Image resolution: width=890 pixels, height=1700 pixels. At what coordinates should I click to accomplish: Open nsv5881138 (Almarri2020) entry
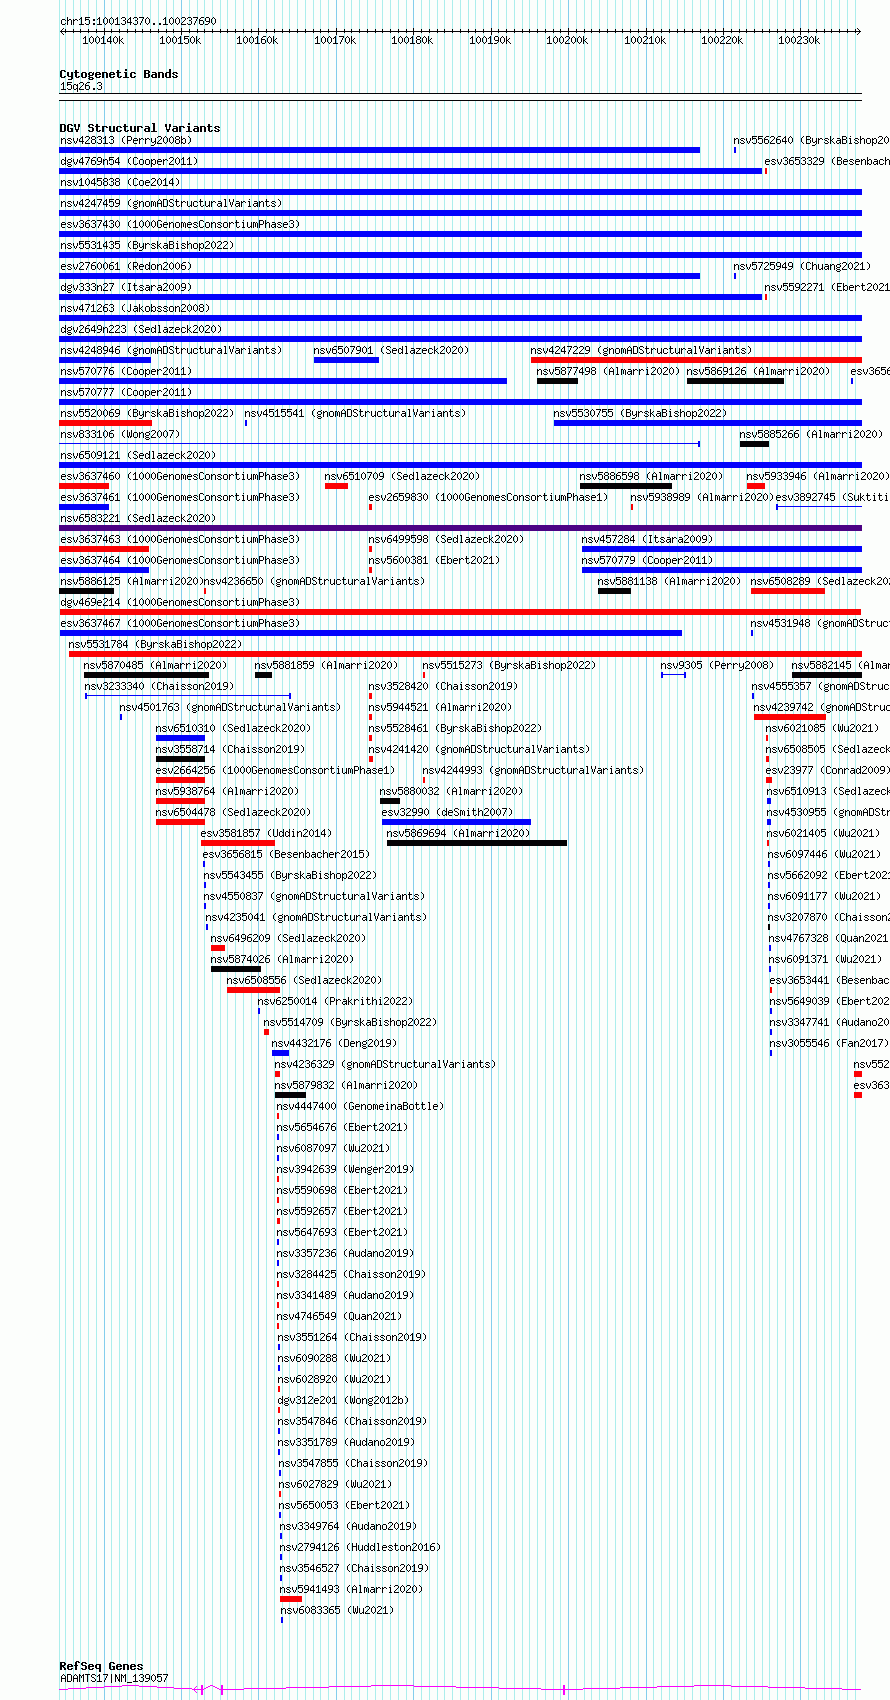669,582
